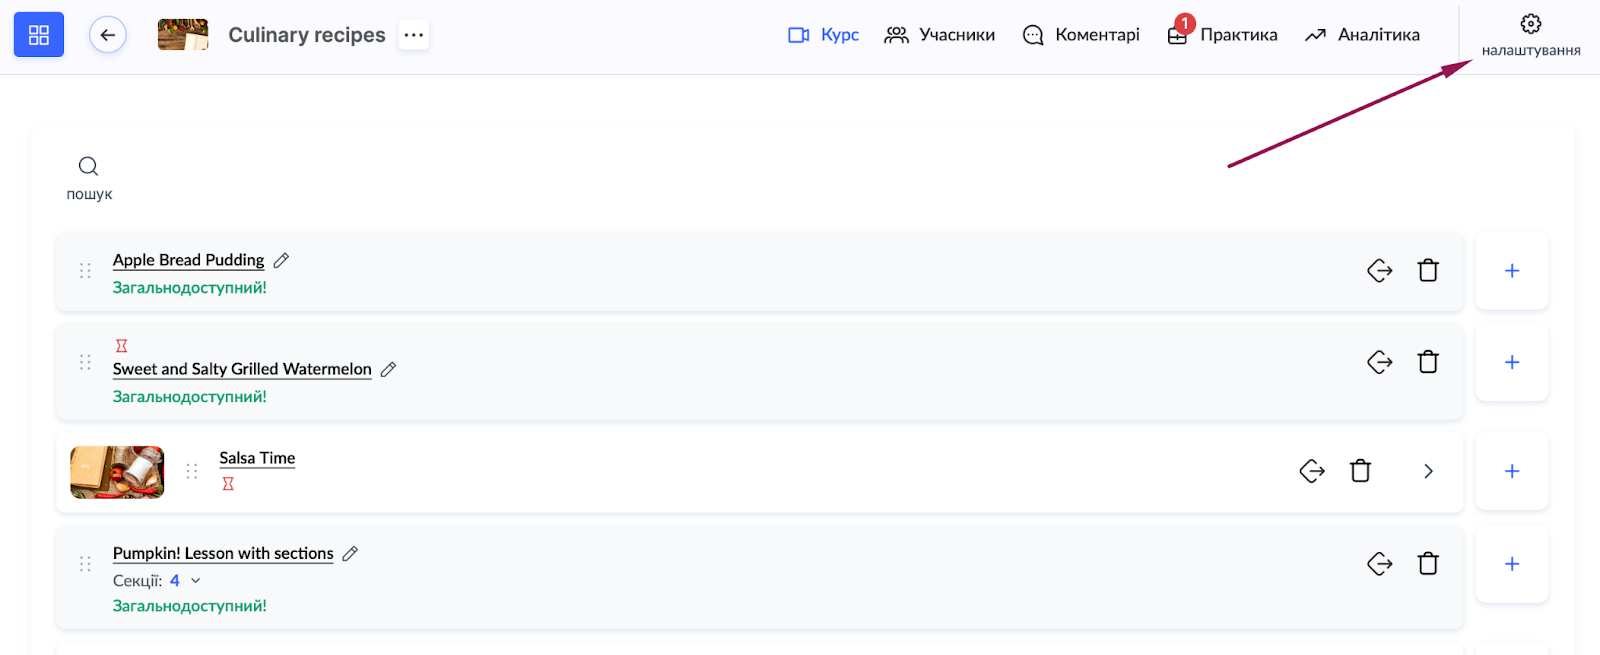This screenshot has width=1600, height=655.
Task: Go to the Практика tab
Action: click(x=1222, y=35)
